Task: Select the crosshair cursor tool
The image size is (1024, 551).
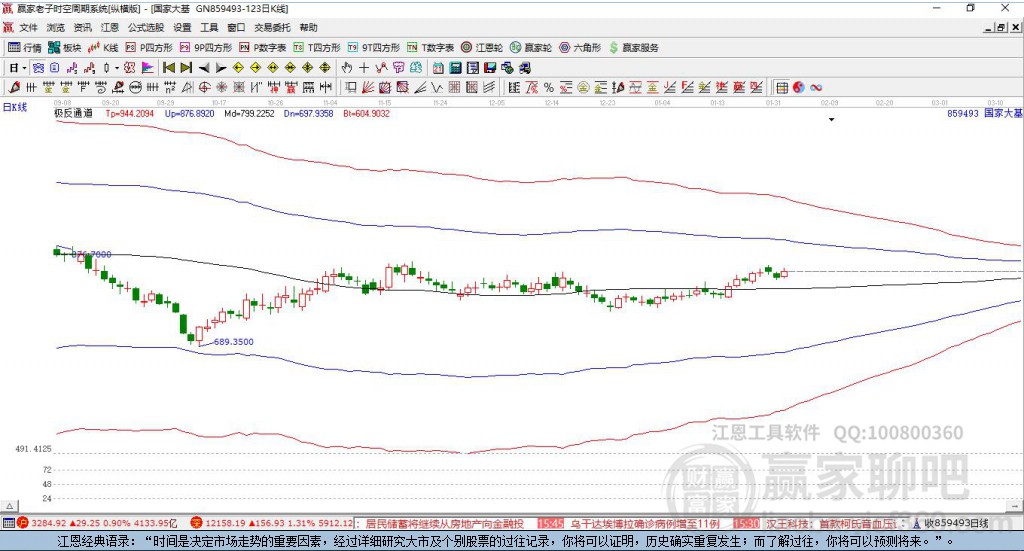Action: coord(364,68)
